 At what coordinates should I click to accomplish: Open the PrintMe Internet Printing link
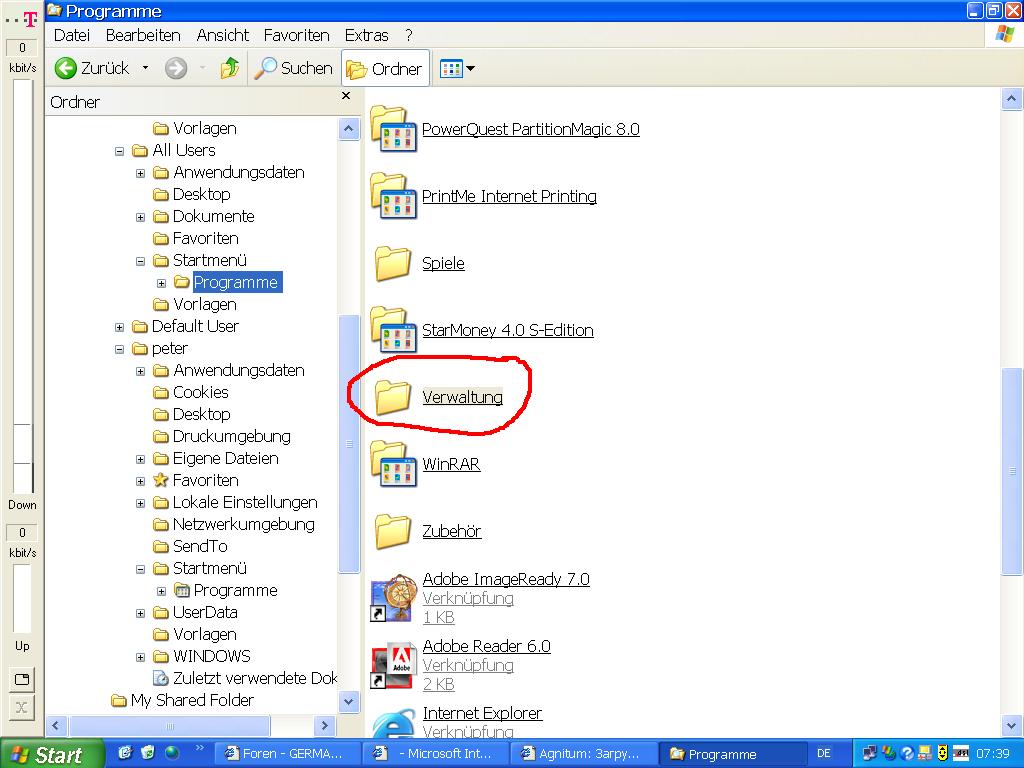point(509,197)
